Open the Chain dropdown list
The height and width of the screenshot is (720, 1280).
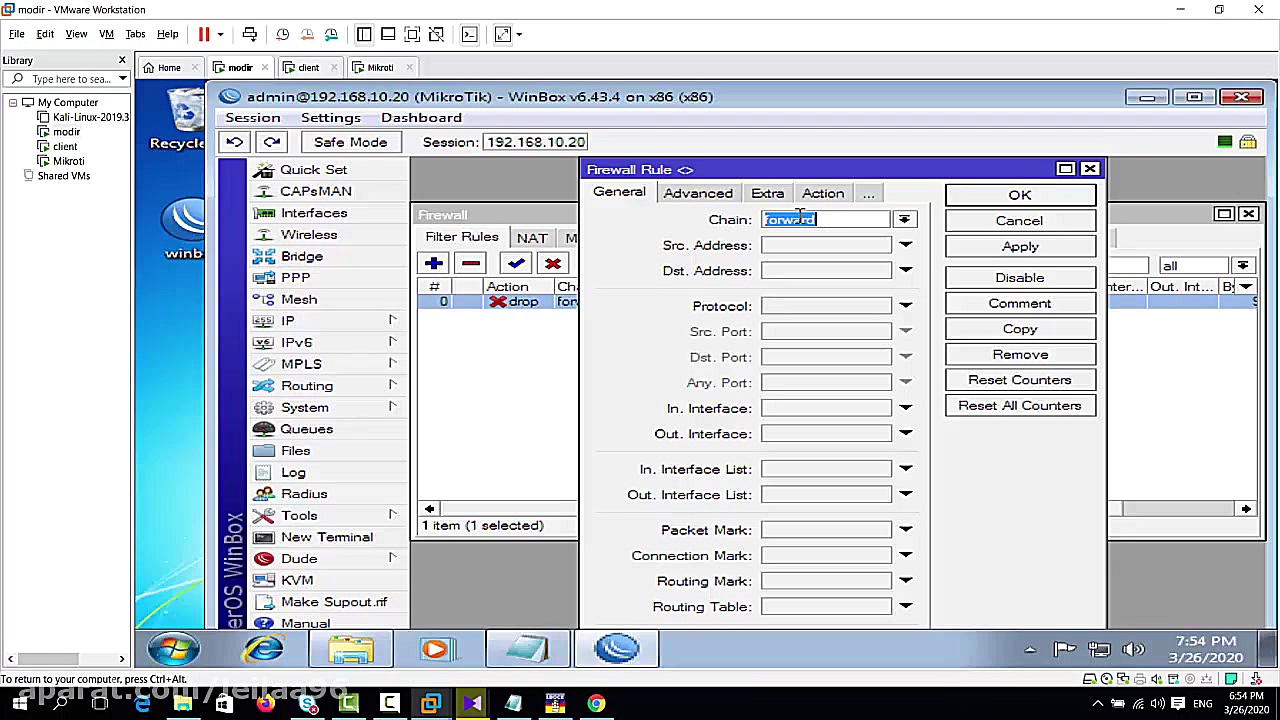(904, 220)
